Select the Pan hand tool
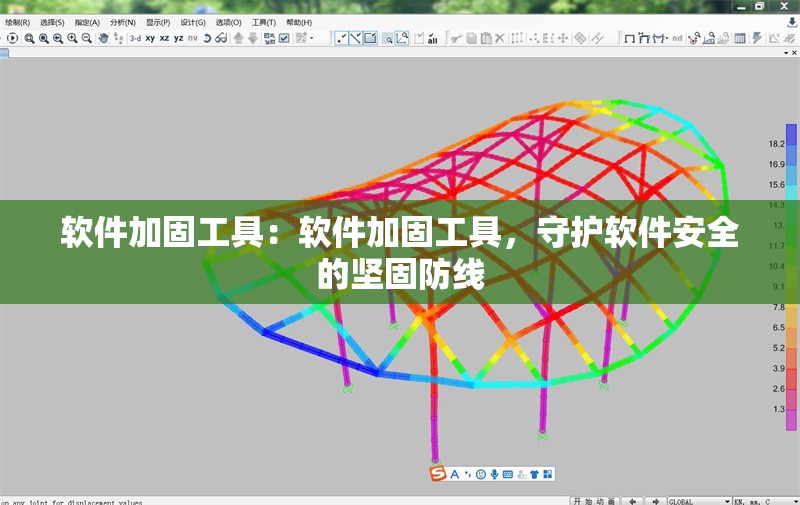The image size is (800, 505). coord(104,38)
